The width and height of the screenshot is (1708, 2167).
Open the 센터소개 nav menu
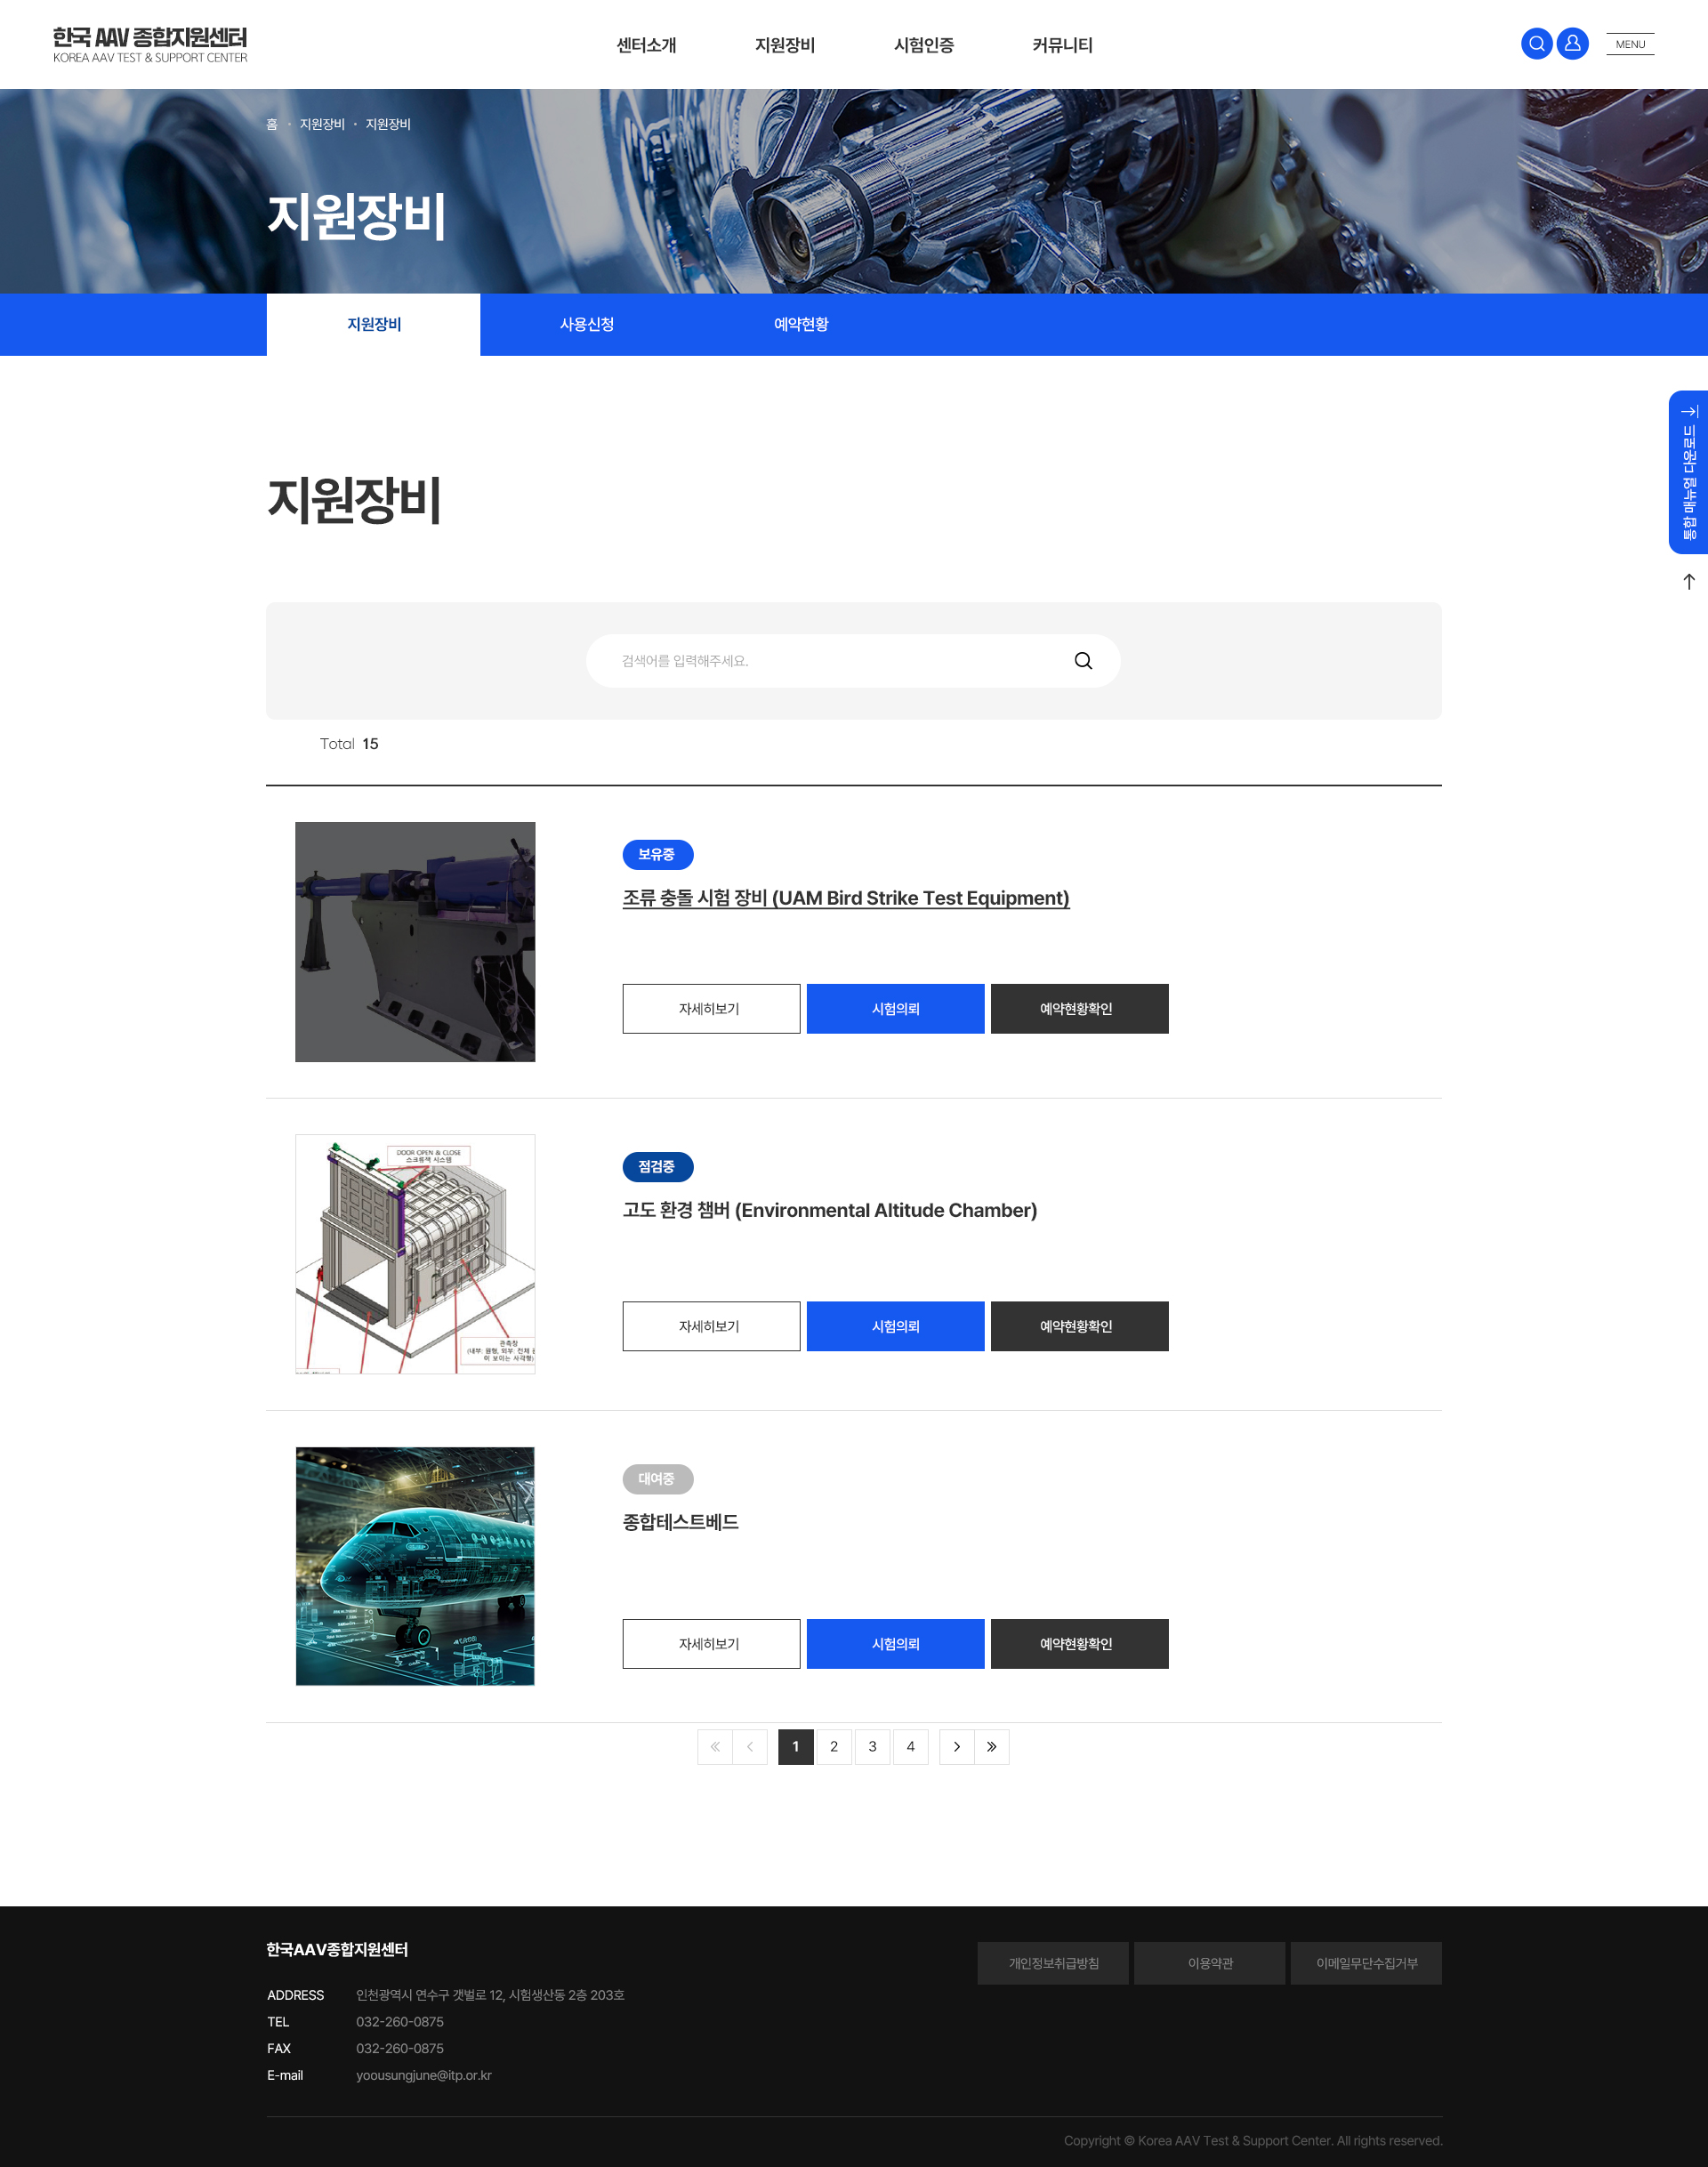(646, 45)
